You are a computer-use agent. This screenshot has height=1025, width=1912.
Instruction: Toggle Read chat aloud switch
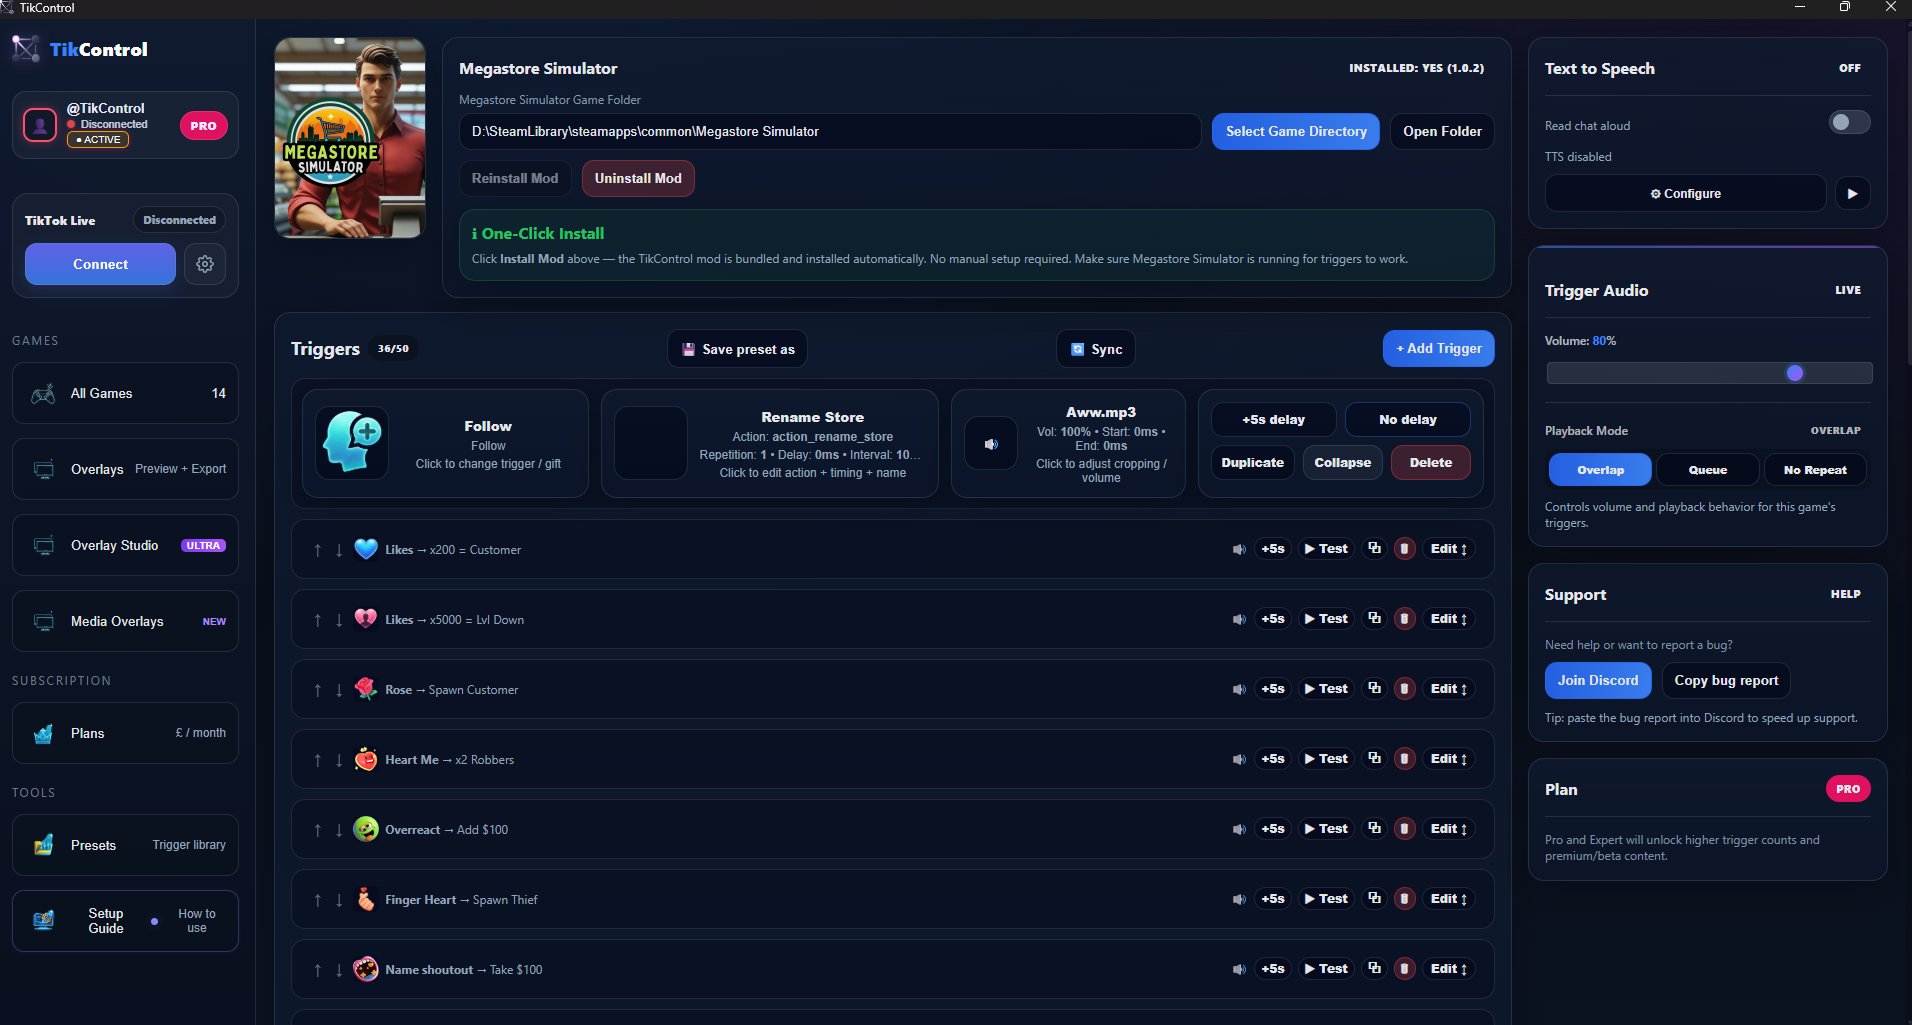1849,122
